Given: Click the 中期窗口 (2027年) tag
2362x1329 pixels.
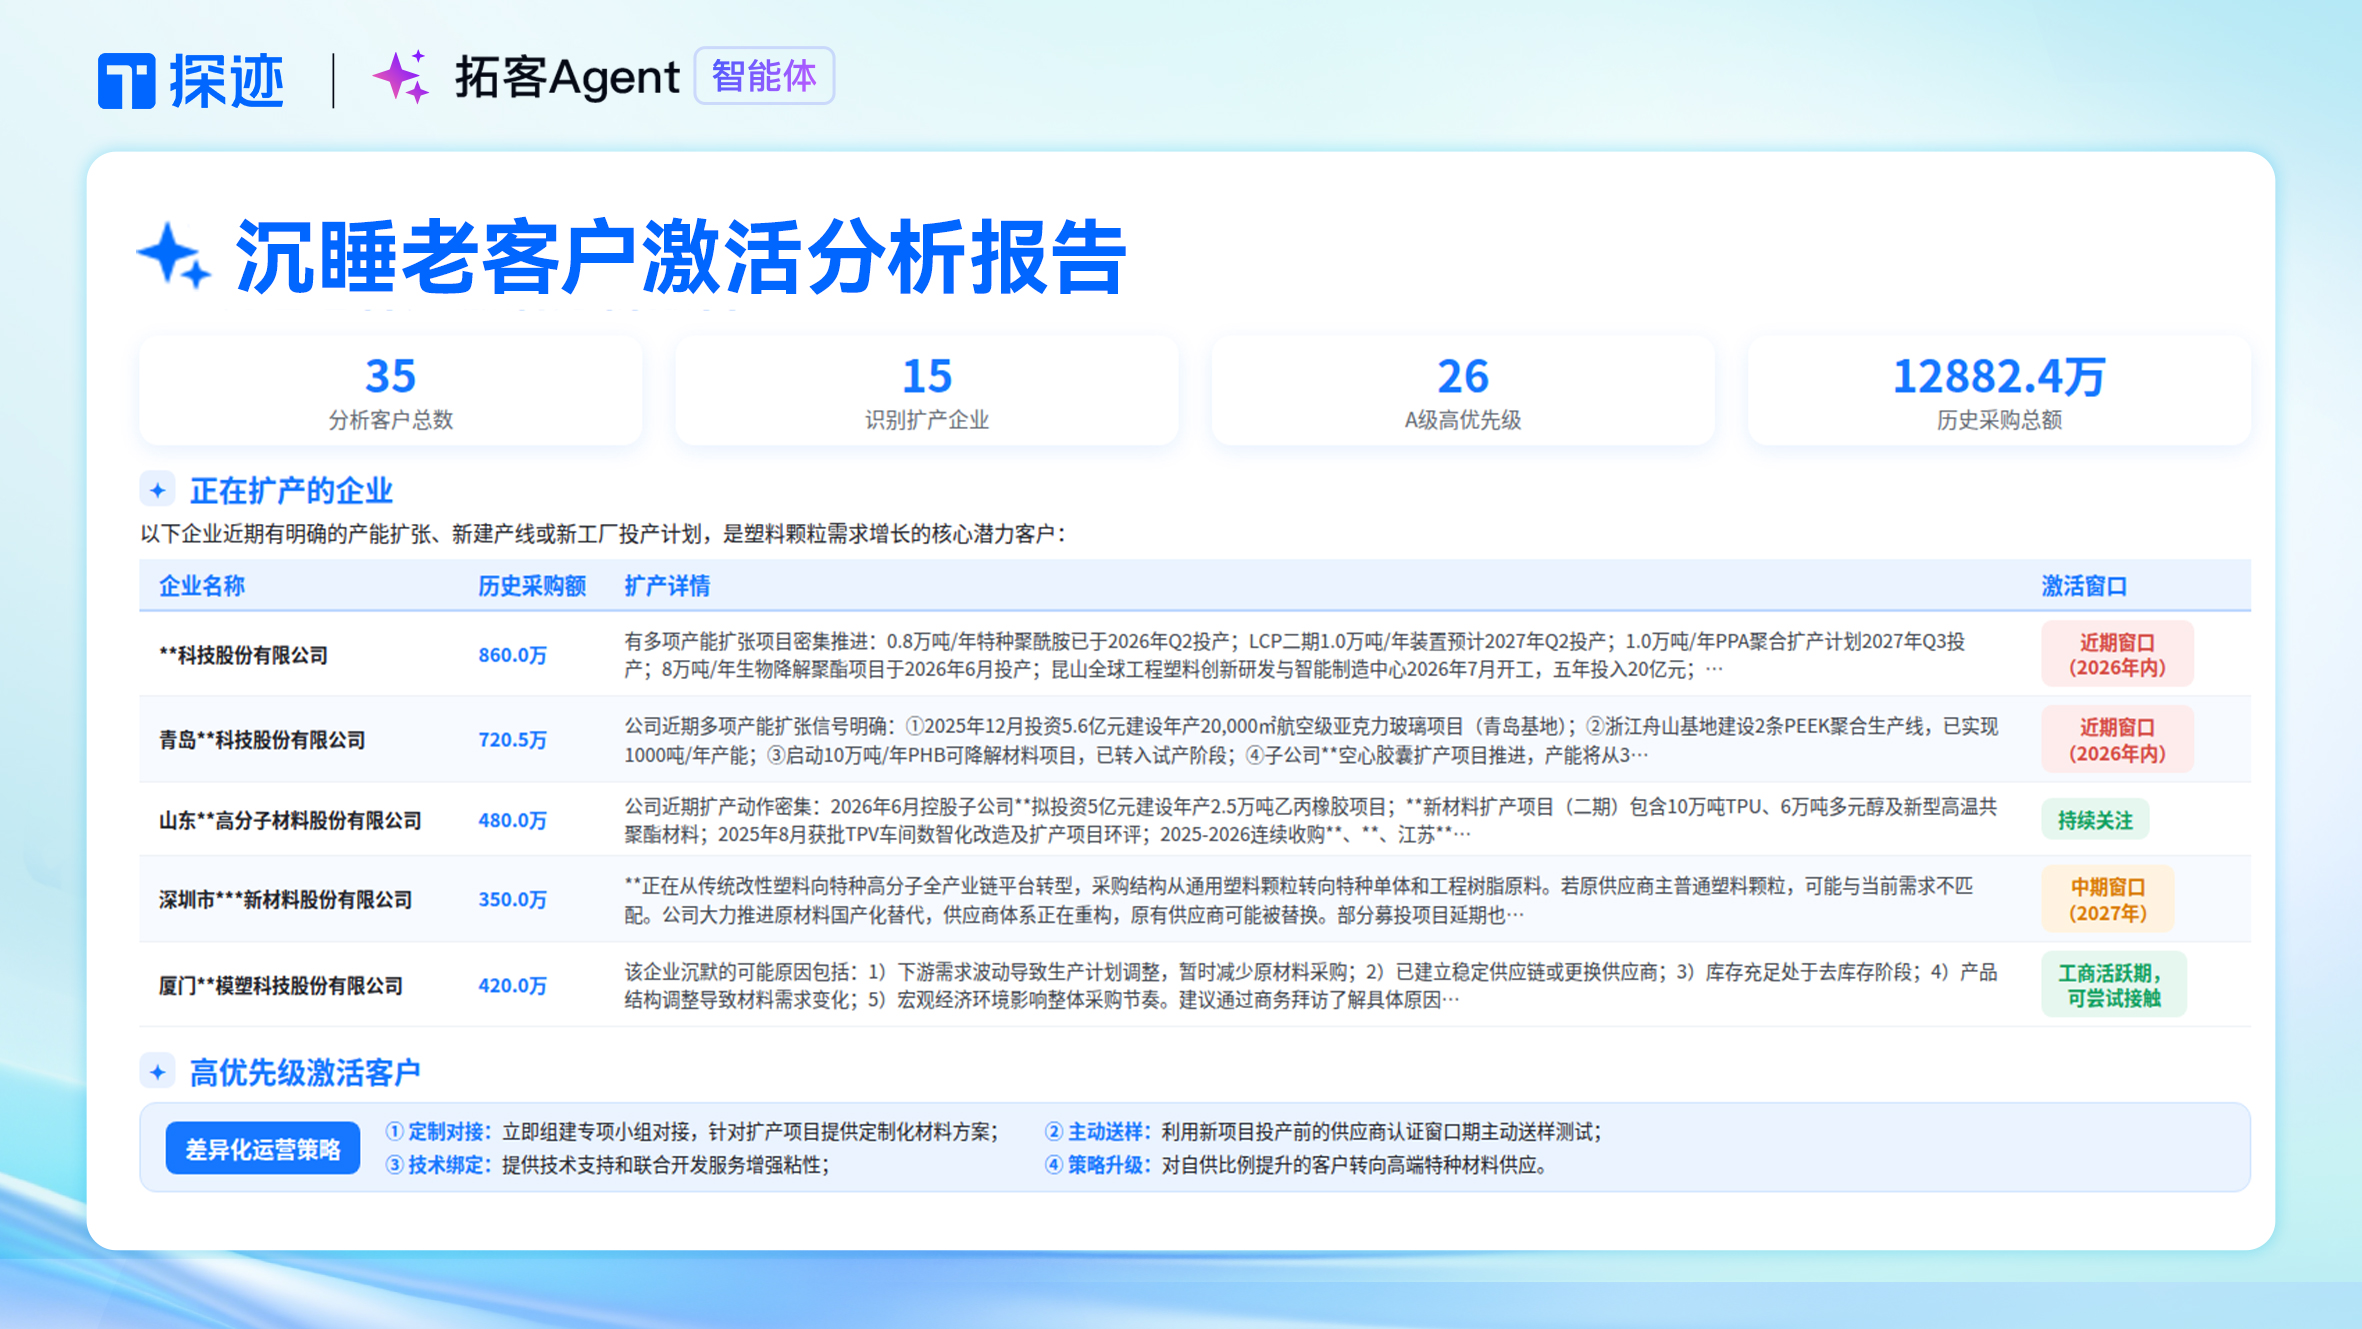Looking at the screenshot, I should 2108,899.
